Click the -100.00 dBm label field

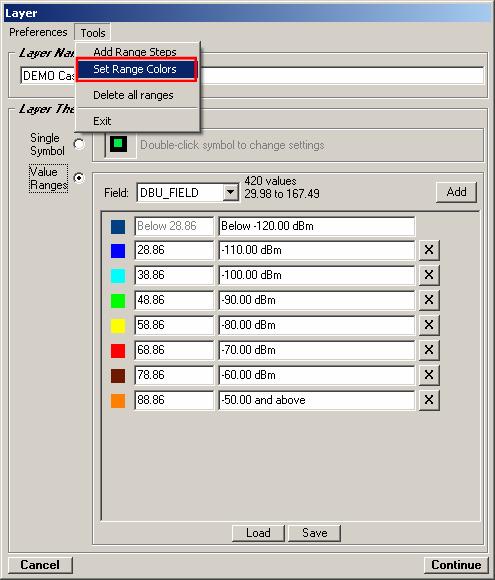tap(317, 275)
